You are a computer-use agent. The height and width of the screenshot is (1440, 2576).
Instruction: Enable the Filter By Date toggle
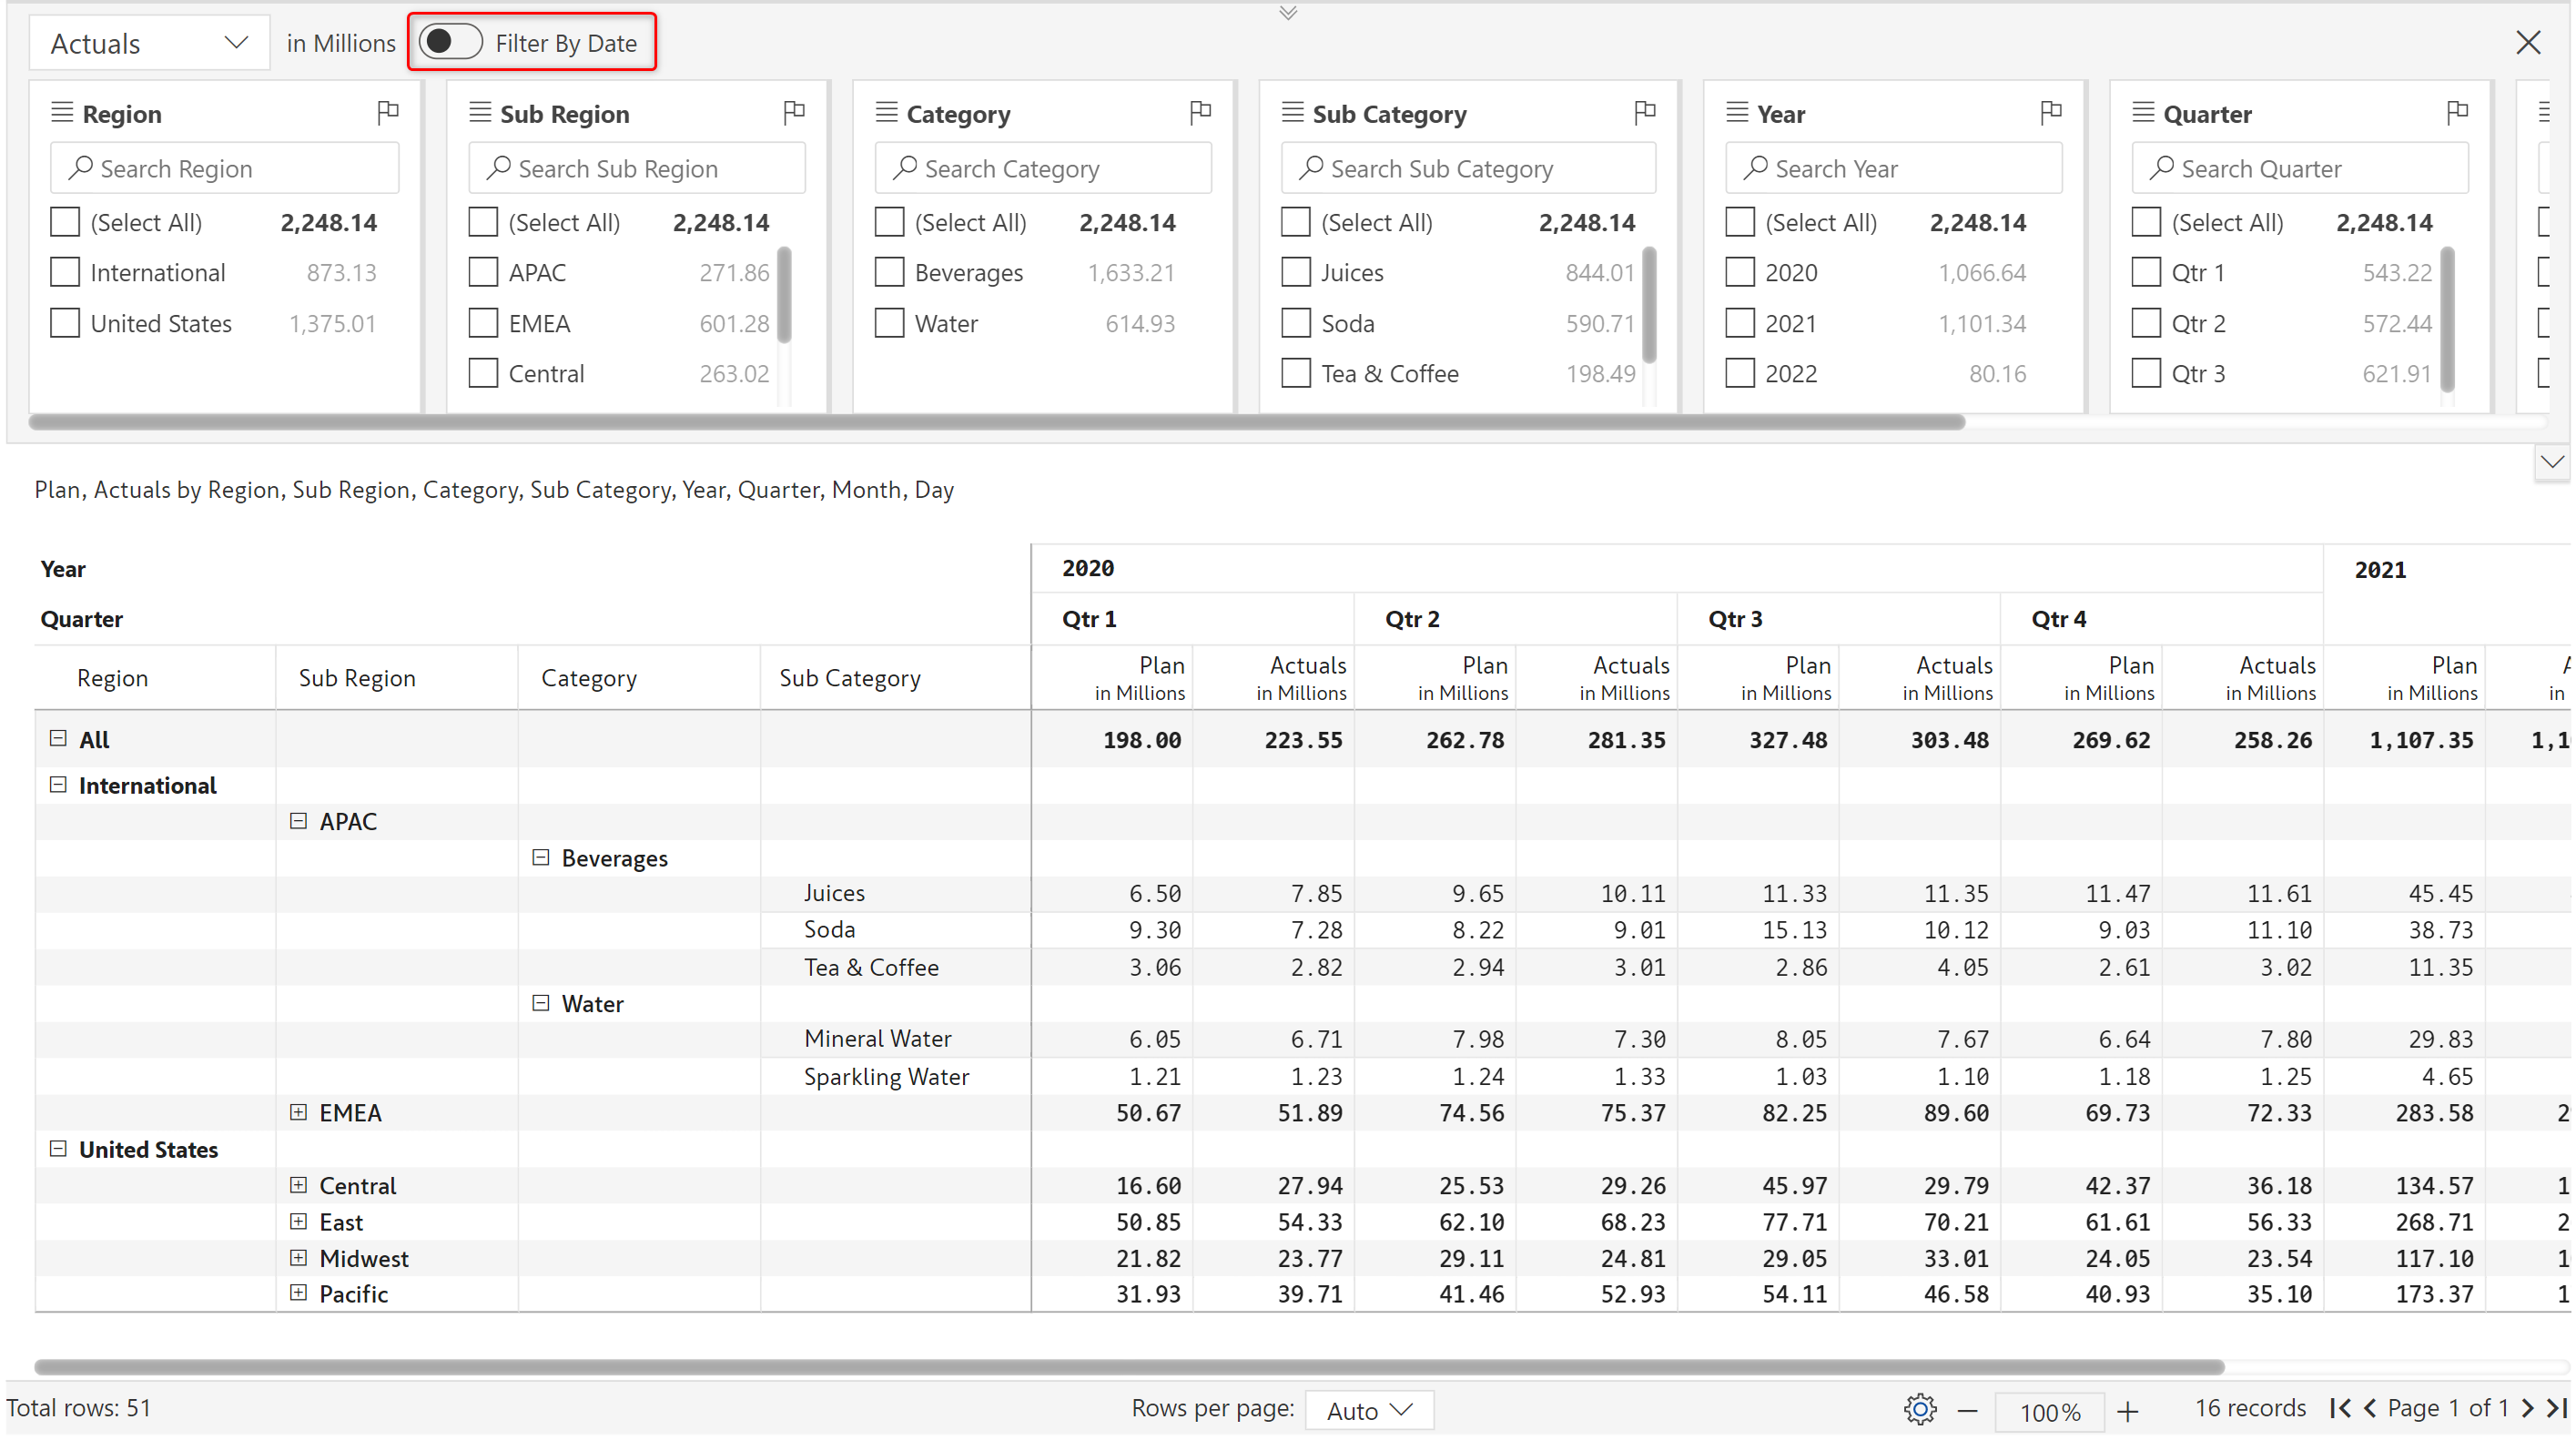450,43
